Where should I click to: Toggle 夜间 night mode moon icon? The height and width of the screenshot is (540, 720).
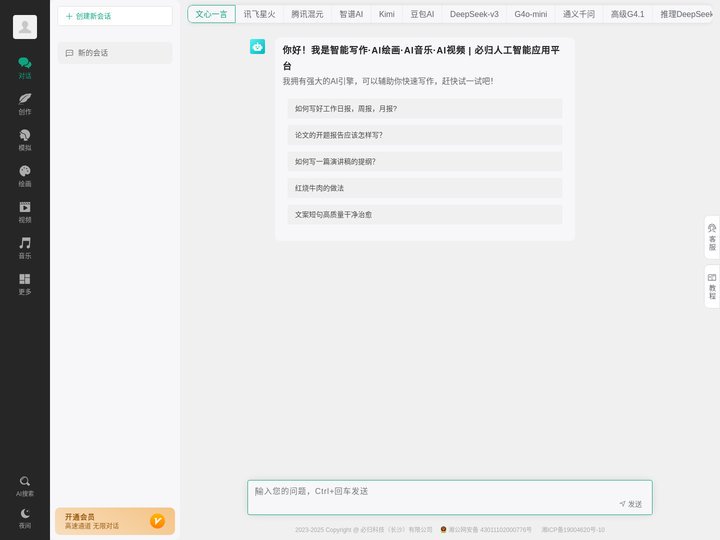pyautogui.click(x=25, y=518)
